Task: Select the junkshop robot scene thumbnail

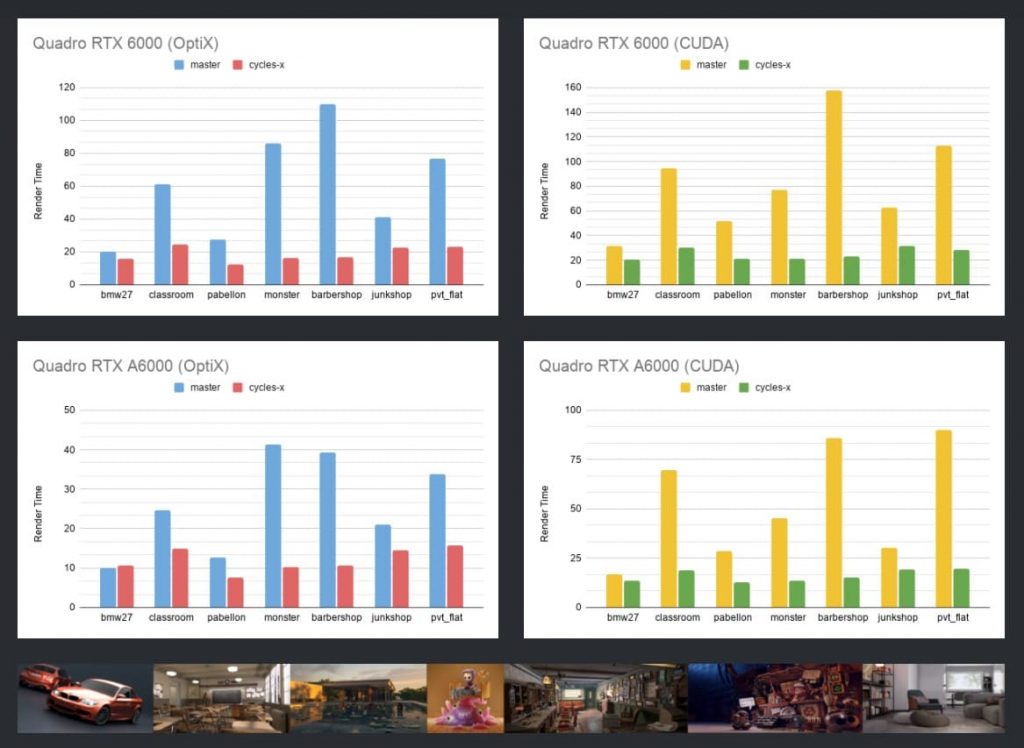Action: 774,697
